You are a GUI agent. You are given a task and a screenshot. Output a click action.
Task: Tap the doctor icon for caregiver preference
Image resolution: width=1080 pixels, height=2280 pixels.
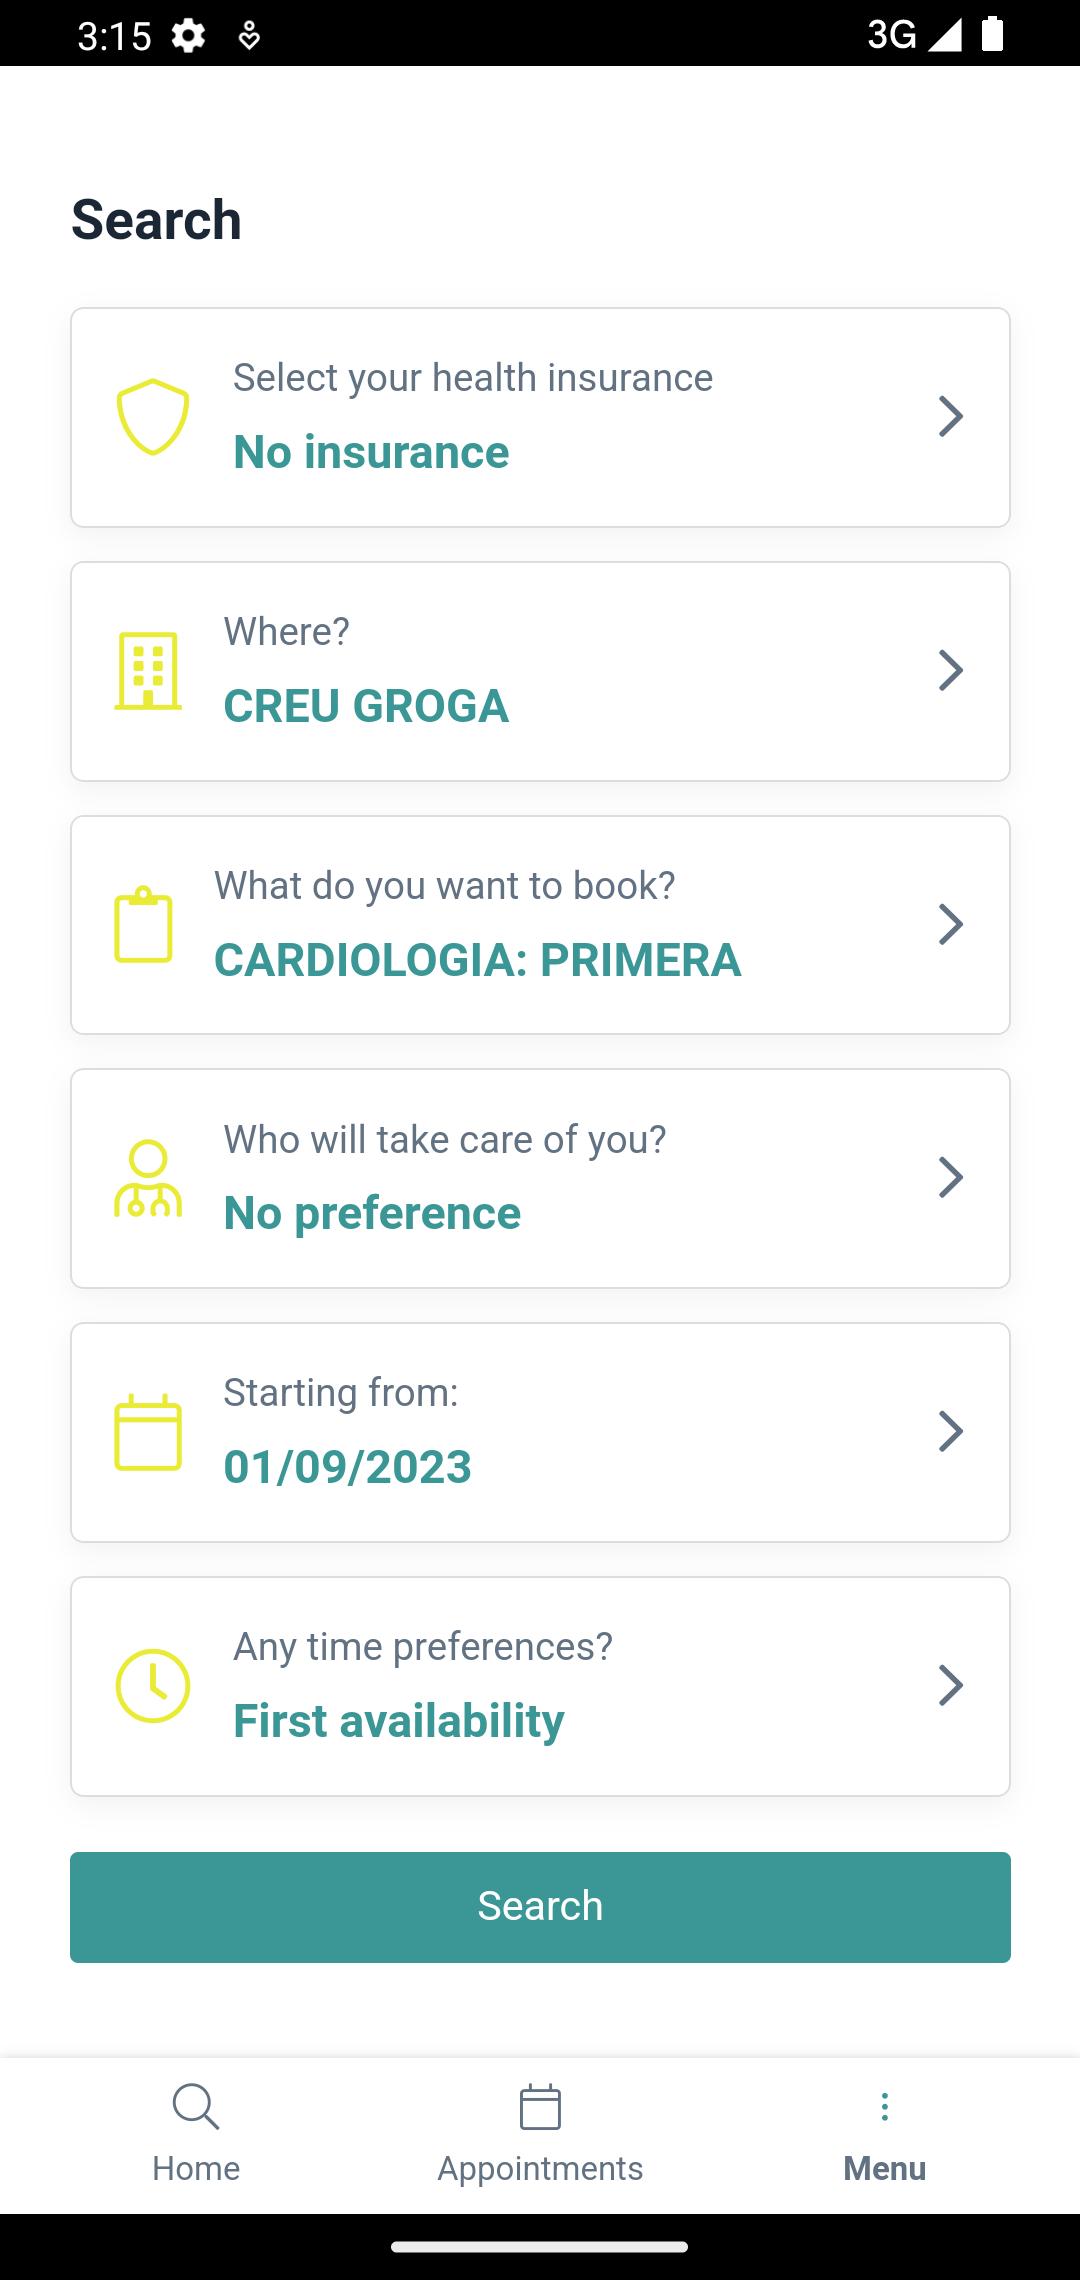(x=148, y=1178)
